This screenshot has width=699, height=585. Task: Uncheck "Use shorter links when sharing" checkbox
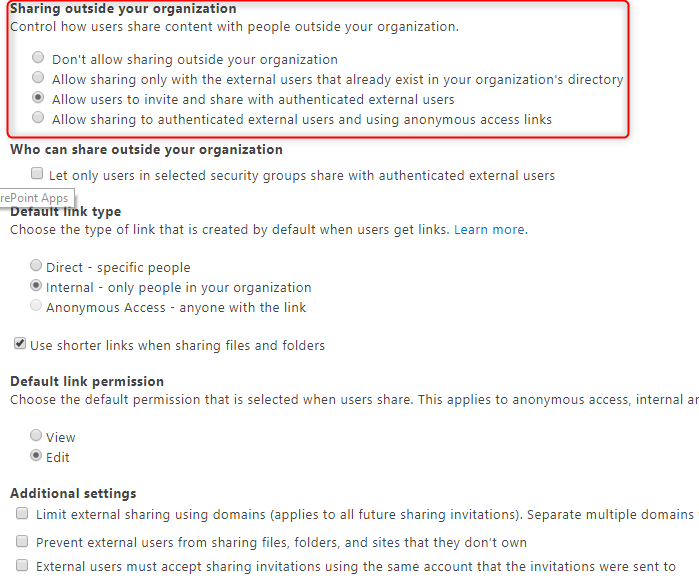20,344
